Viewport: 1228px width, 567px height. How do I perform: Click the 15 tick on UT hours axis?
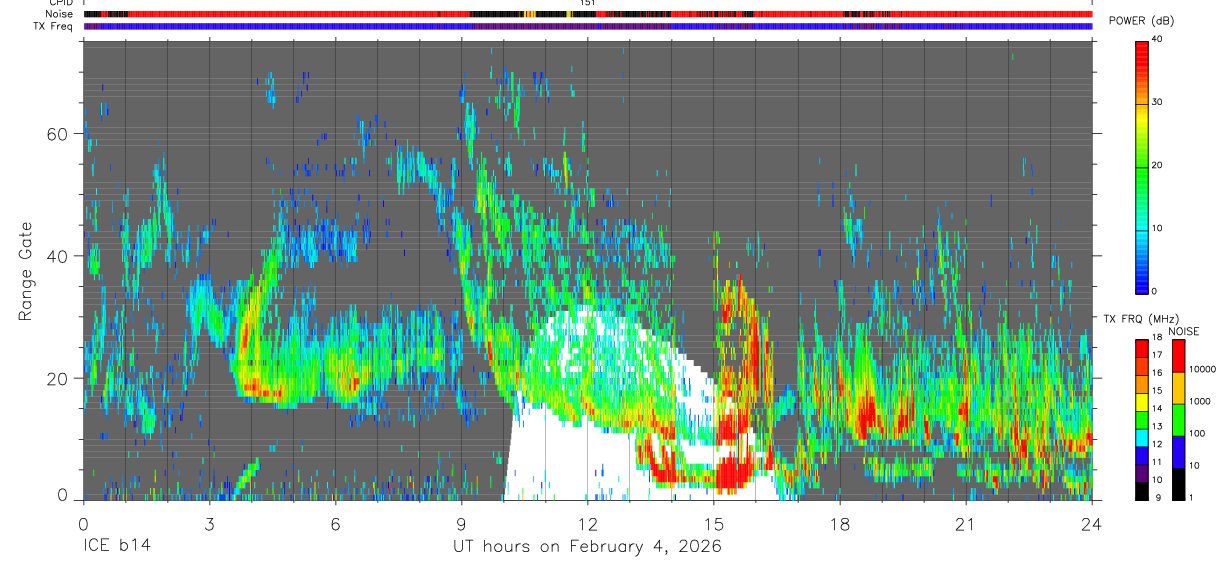pyautogui.click(x=714, y=524)
